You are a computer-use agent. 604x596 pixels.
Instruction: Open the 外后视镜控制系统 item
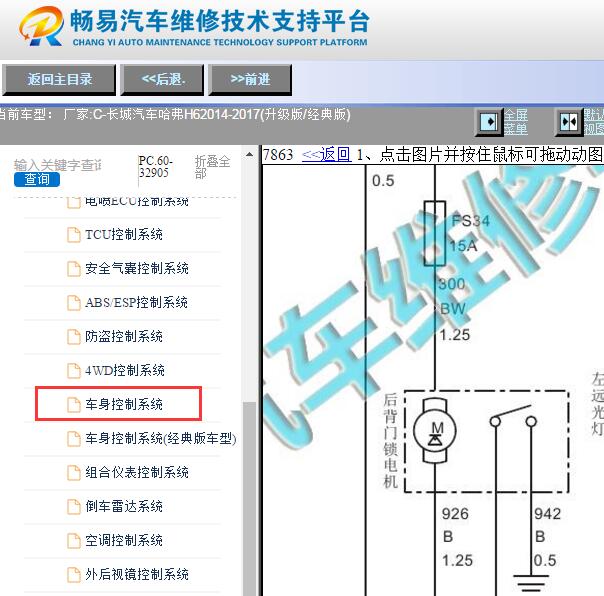(x=137, y=574)
